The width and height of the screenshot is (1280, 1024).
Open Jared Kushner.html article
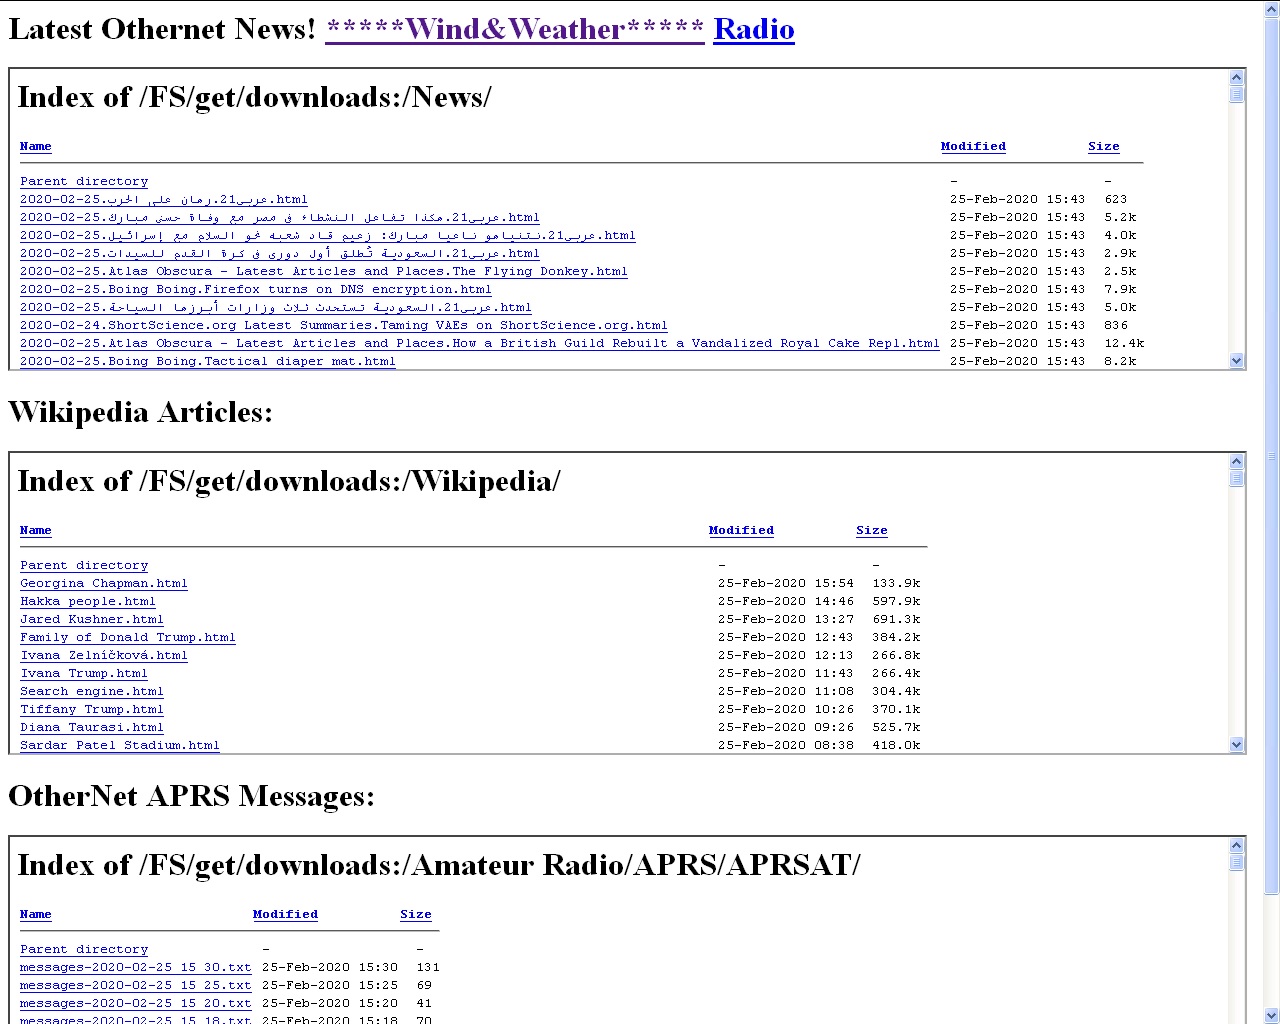[92, 619]
